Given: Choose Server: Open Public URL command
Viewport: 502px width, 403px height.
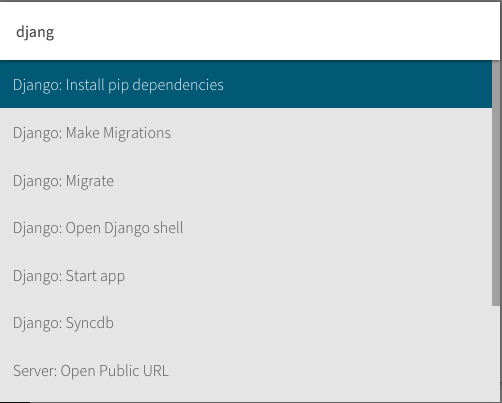Looking at the screenshot, I should click(246, 371).
